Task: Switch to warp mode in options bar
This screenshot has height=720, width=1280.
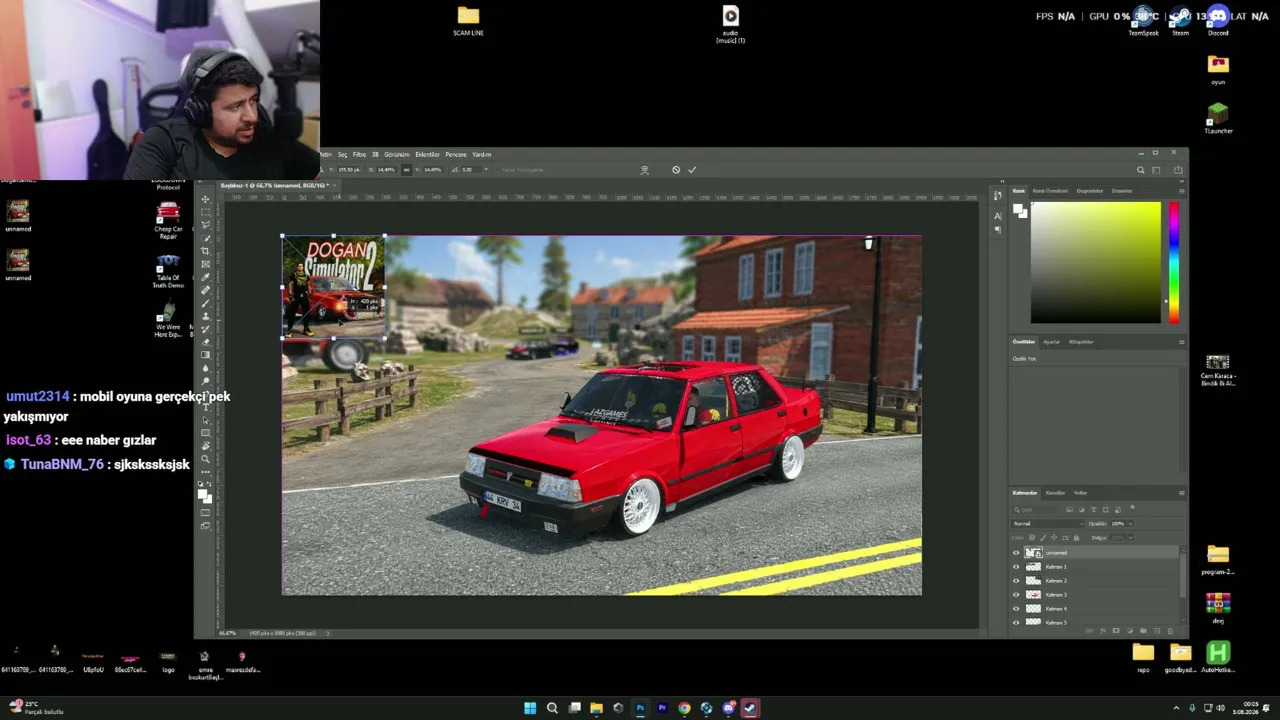Action: coord(645,170)
